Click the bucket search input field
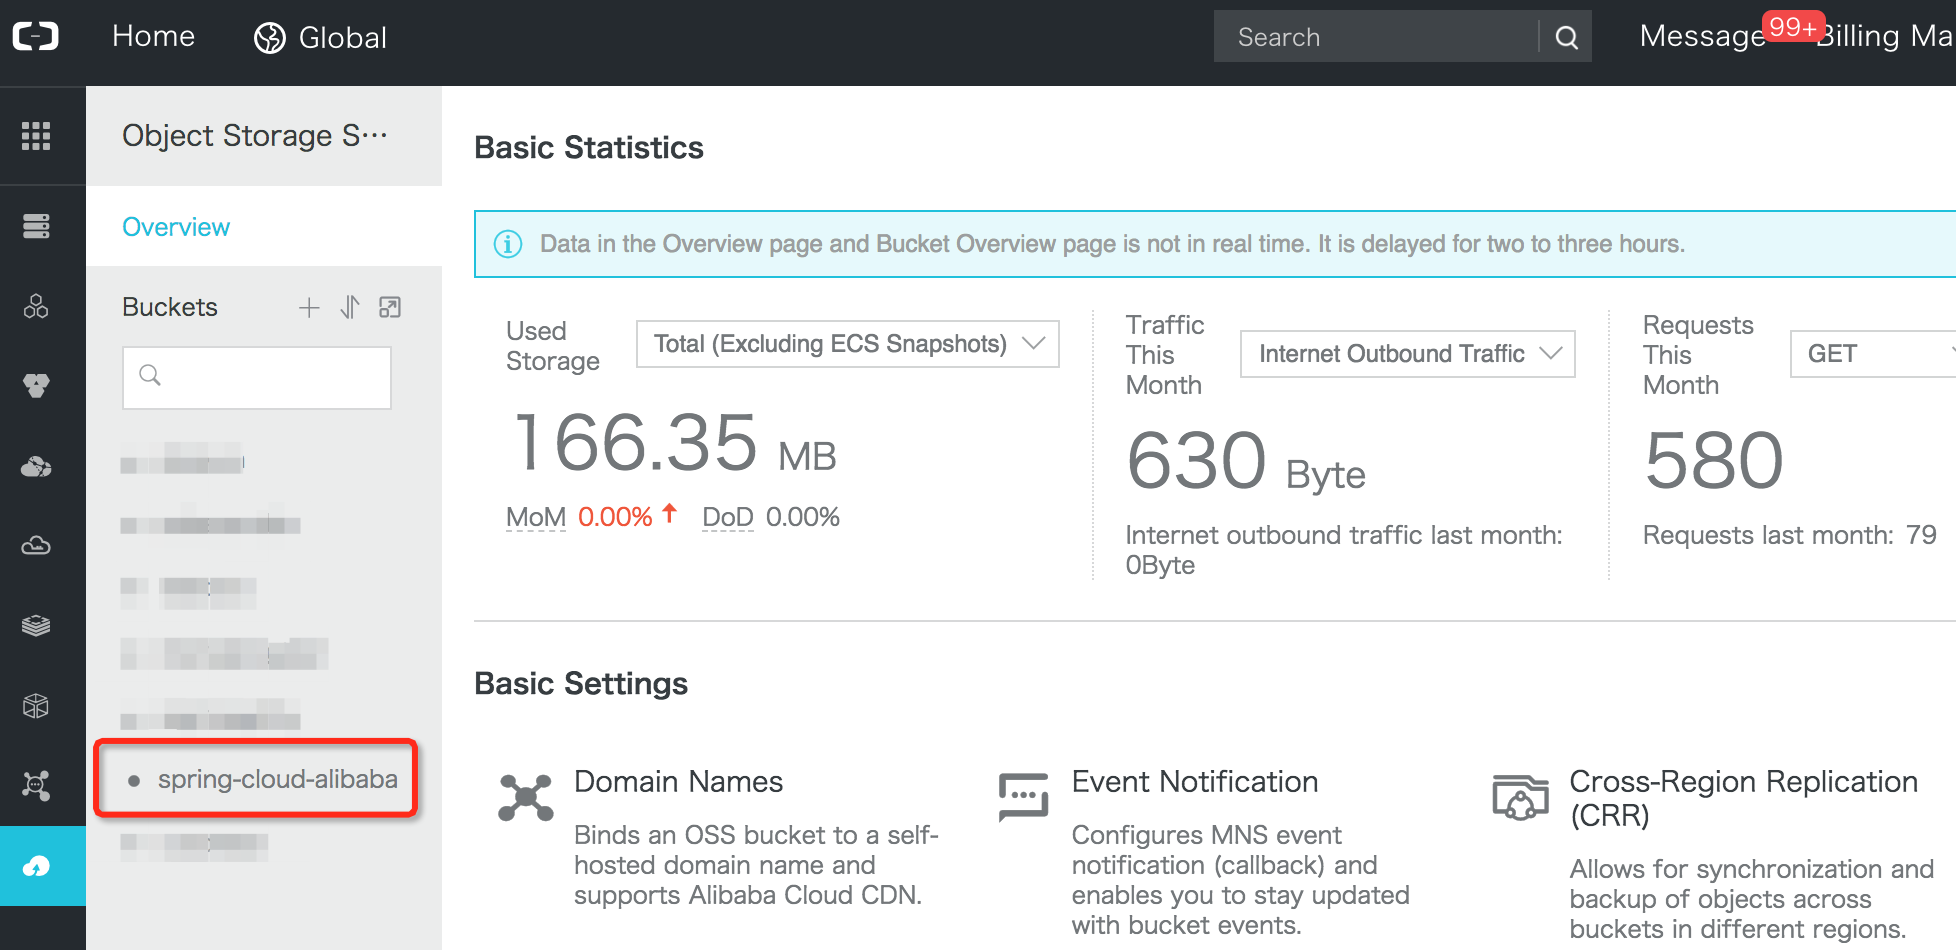1956x950 pixels. pos(257,377)
